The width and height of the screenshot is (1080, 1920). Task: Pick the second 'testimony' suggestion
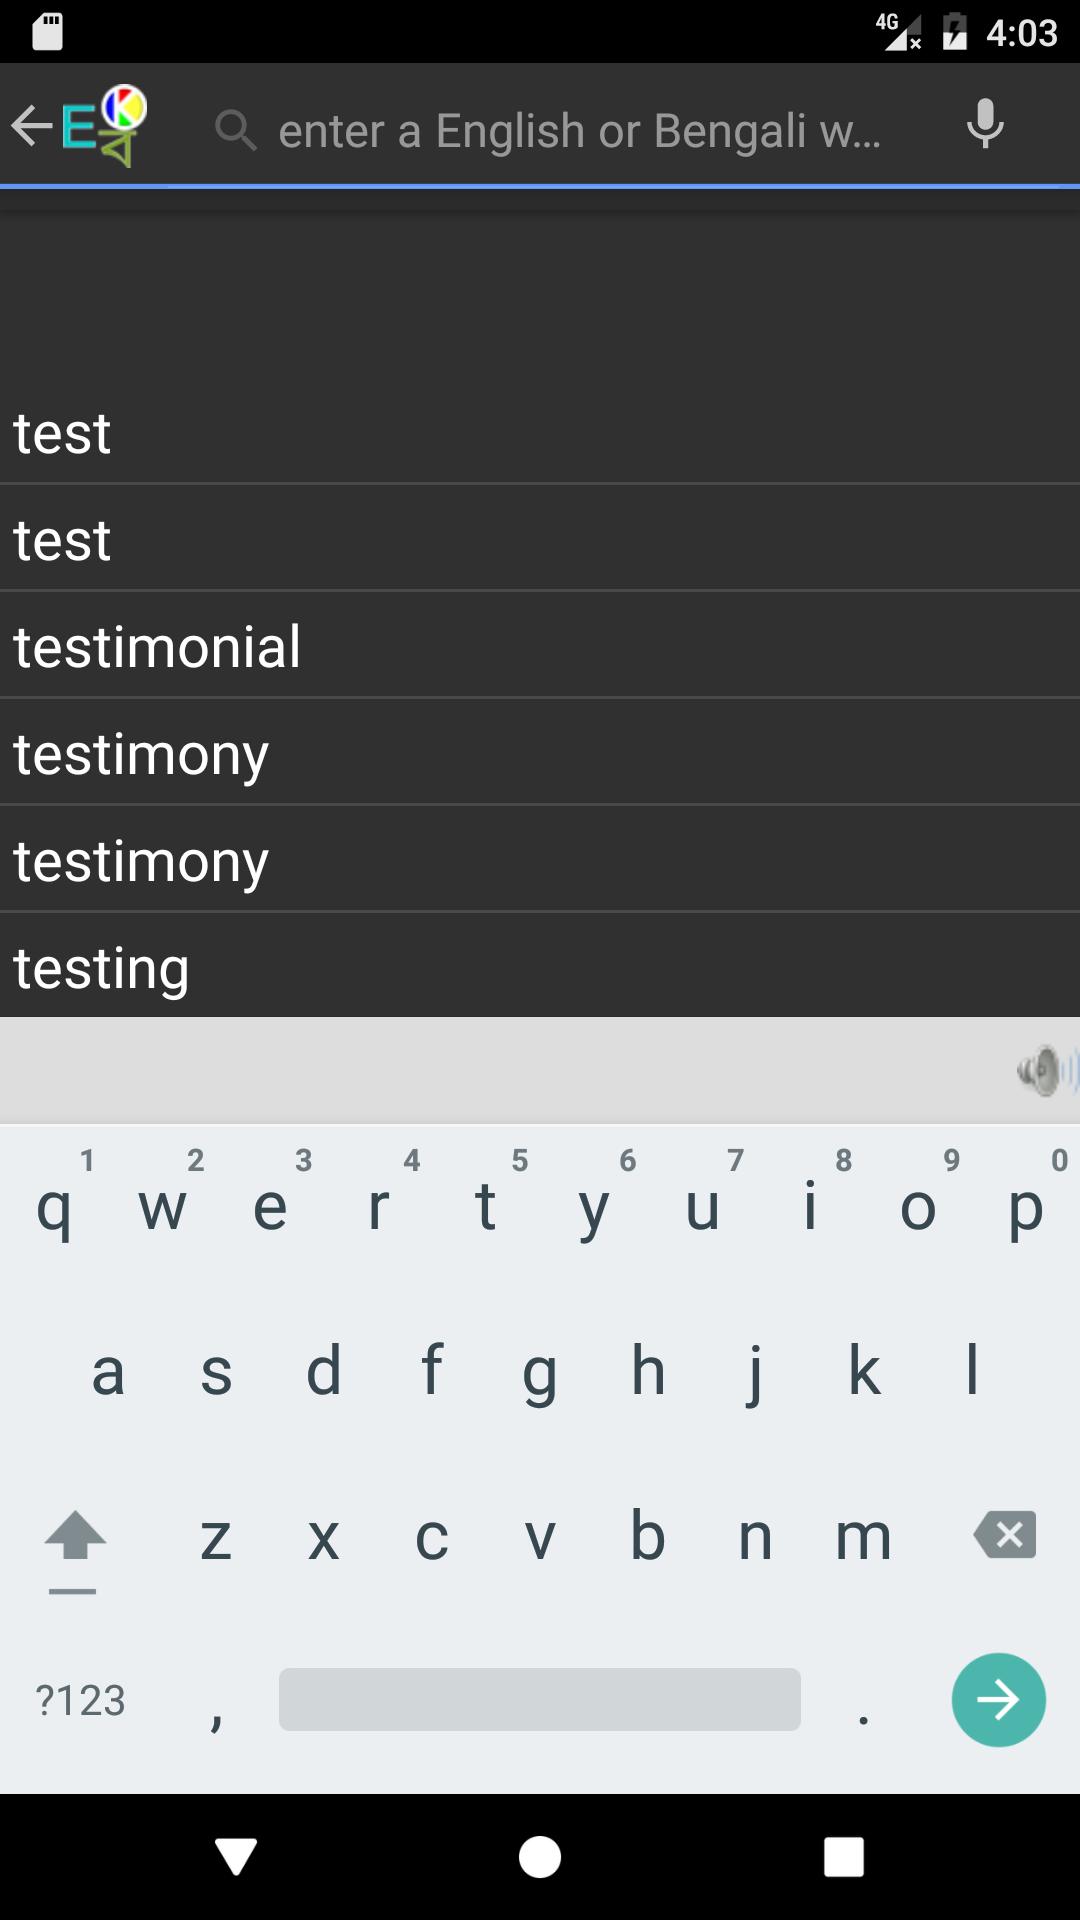click(x=540, y=860)
